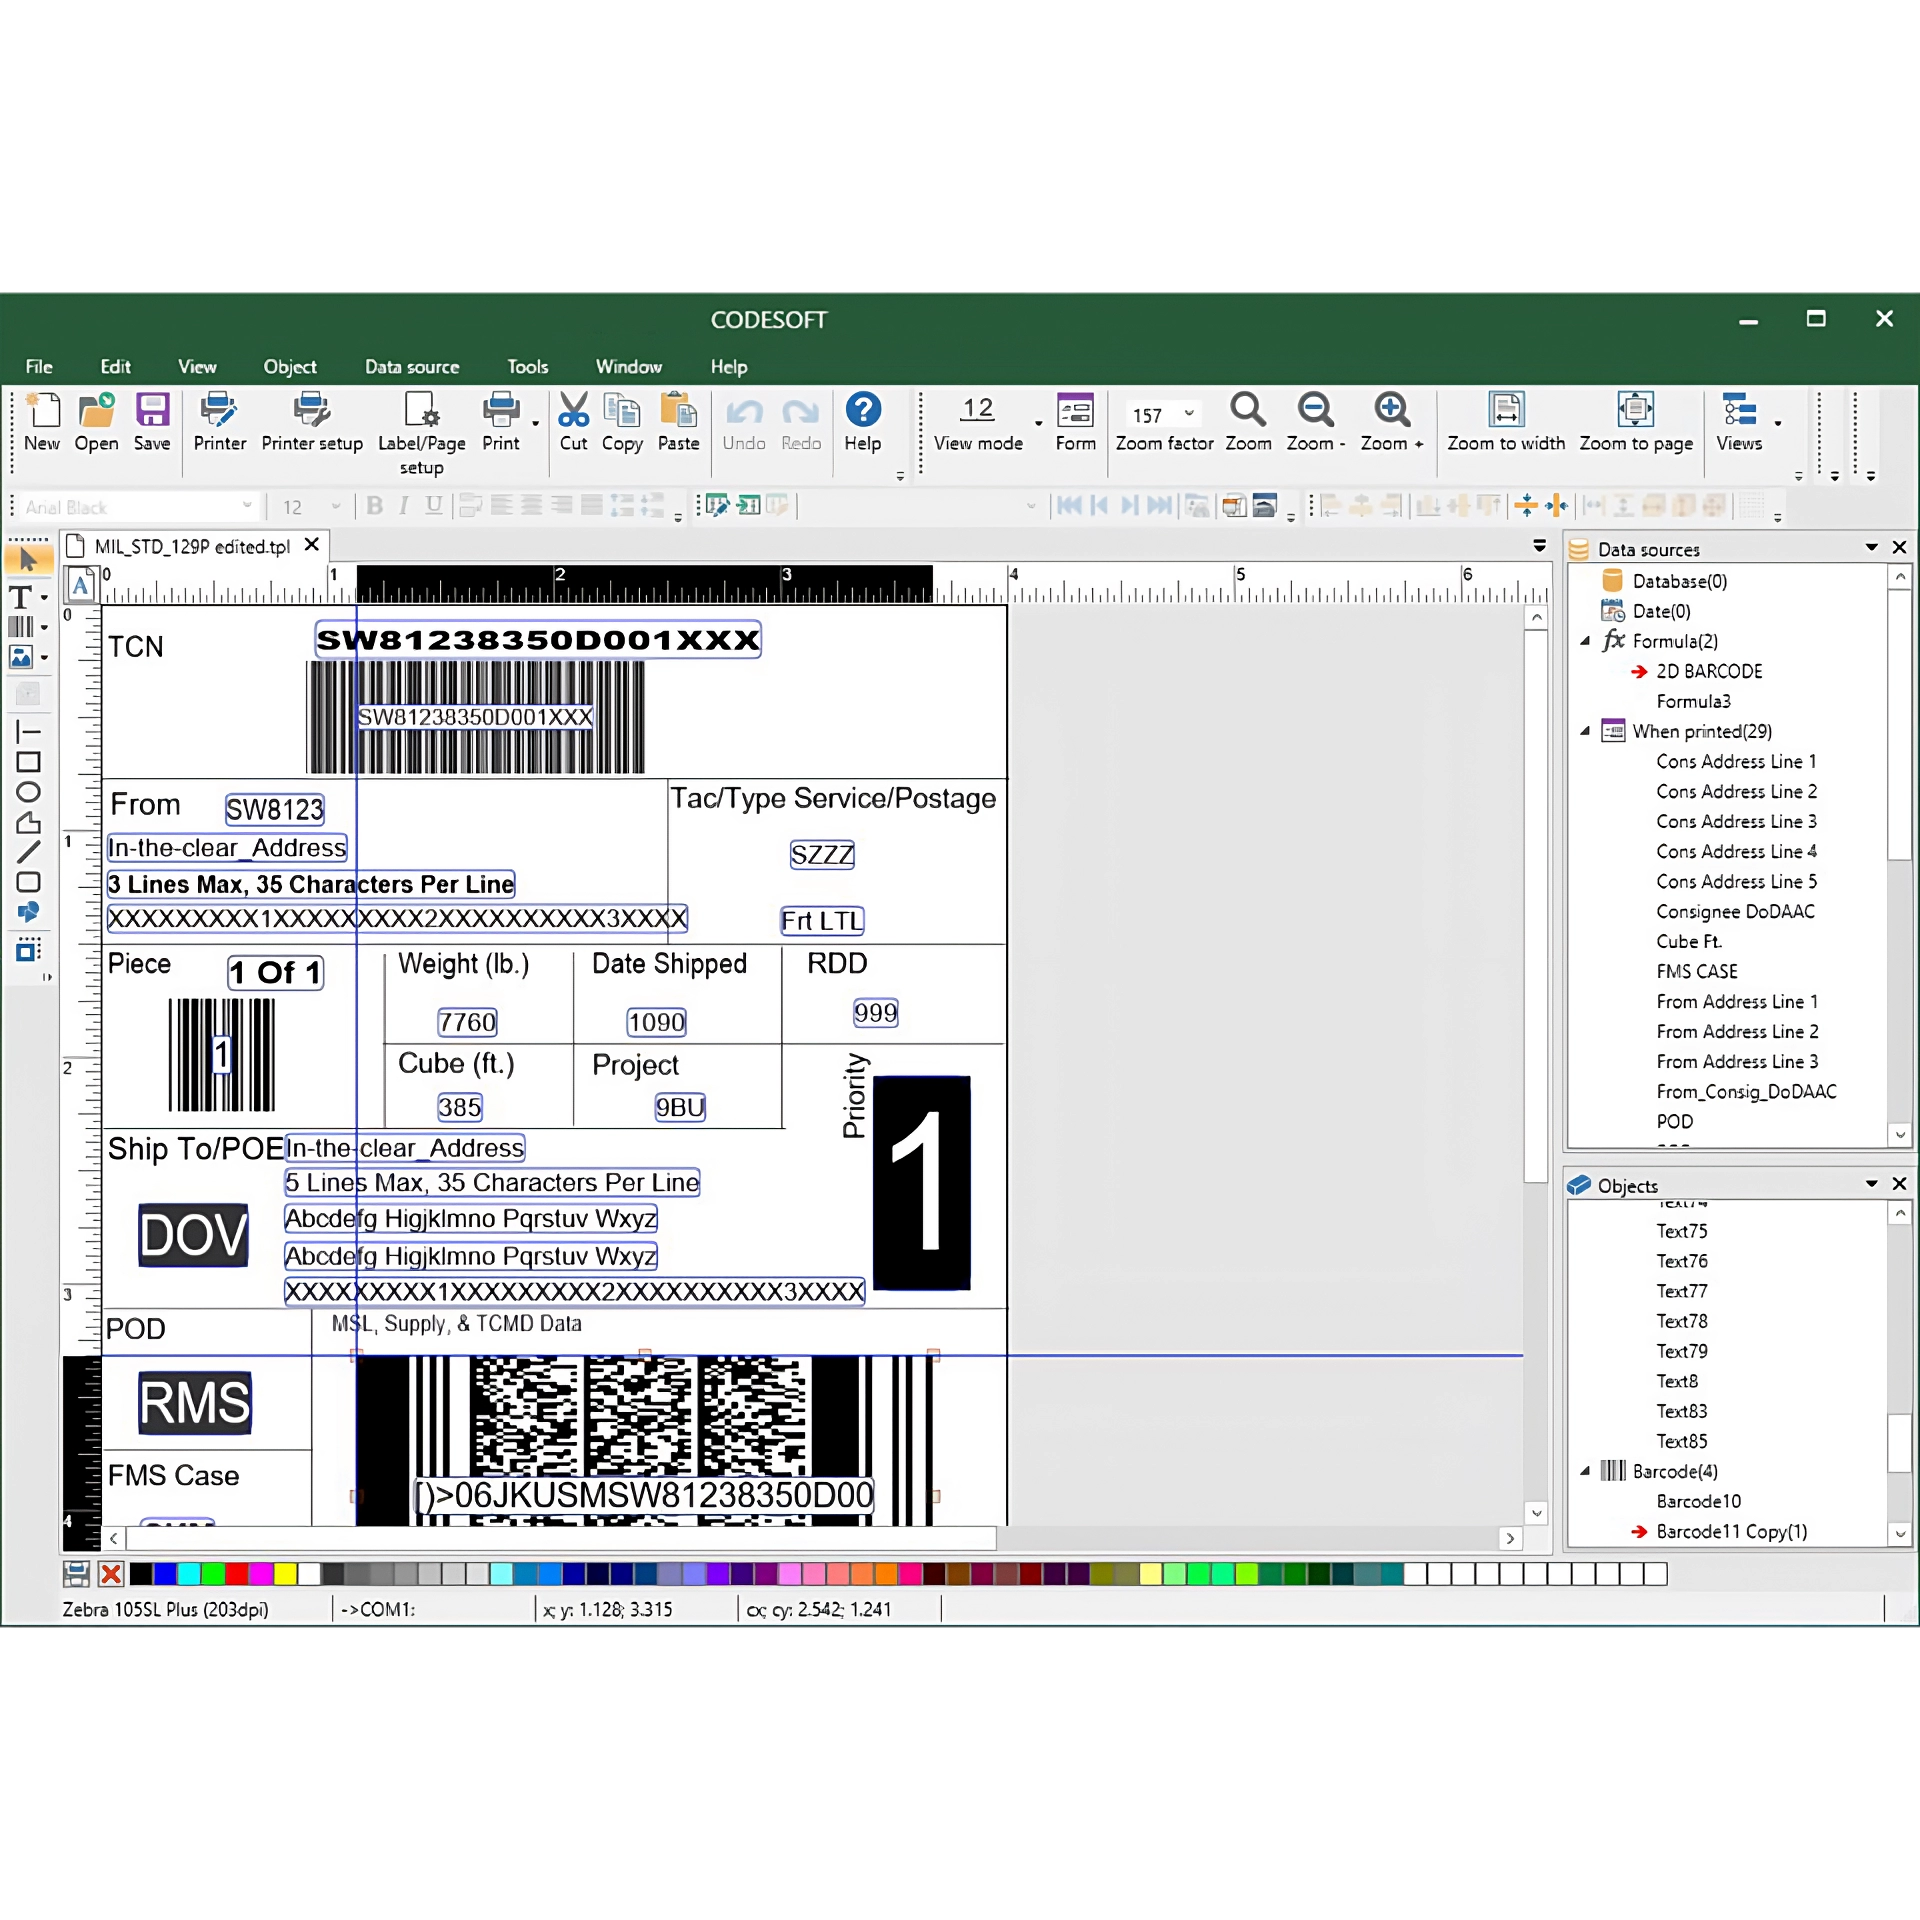Image resolution: width=1920 pixels, height=1920 pixels.
Task: Open the Label/Page setup dialog
Action: (x=421, y=410)
